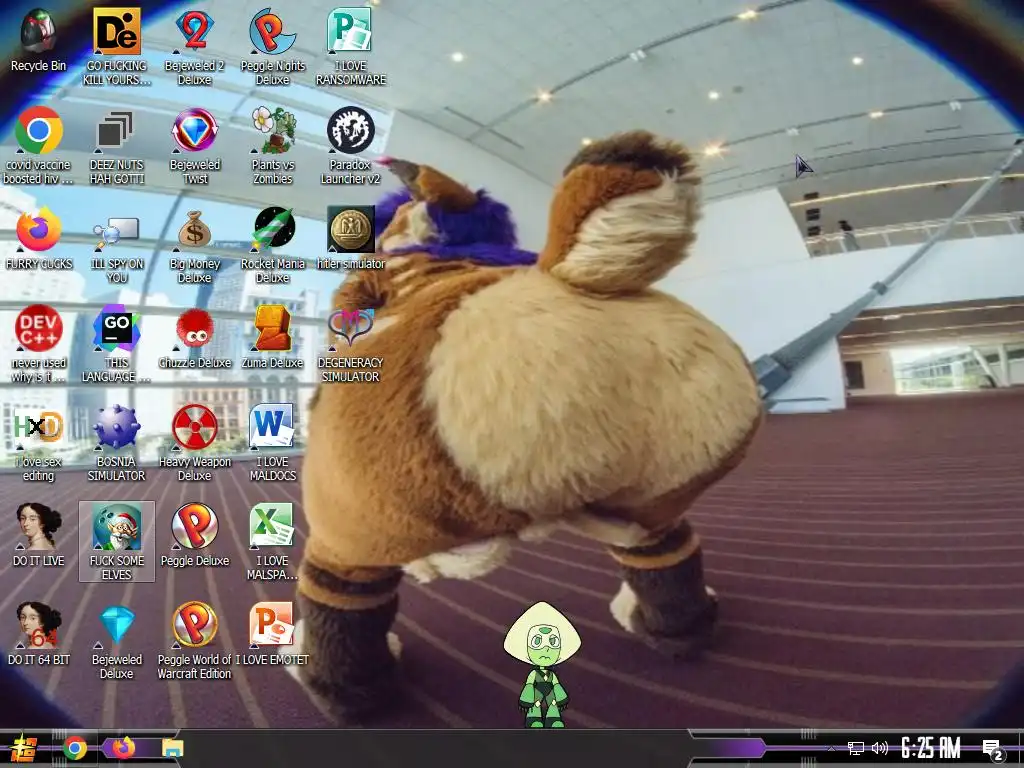1024x768 pixels.
Task: Click the 6:25 AM taskbar clock
Action: click(931, 748)
